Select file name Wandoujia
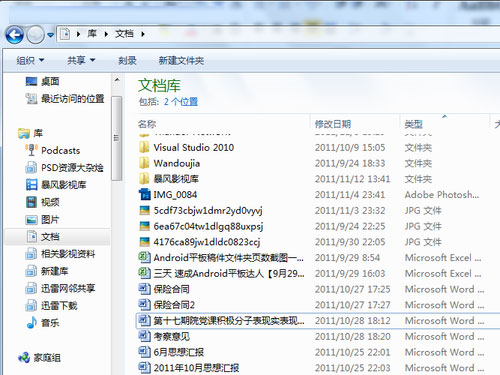The image size is (500, 375). pyautogui.click(x=177, y=163)
